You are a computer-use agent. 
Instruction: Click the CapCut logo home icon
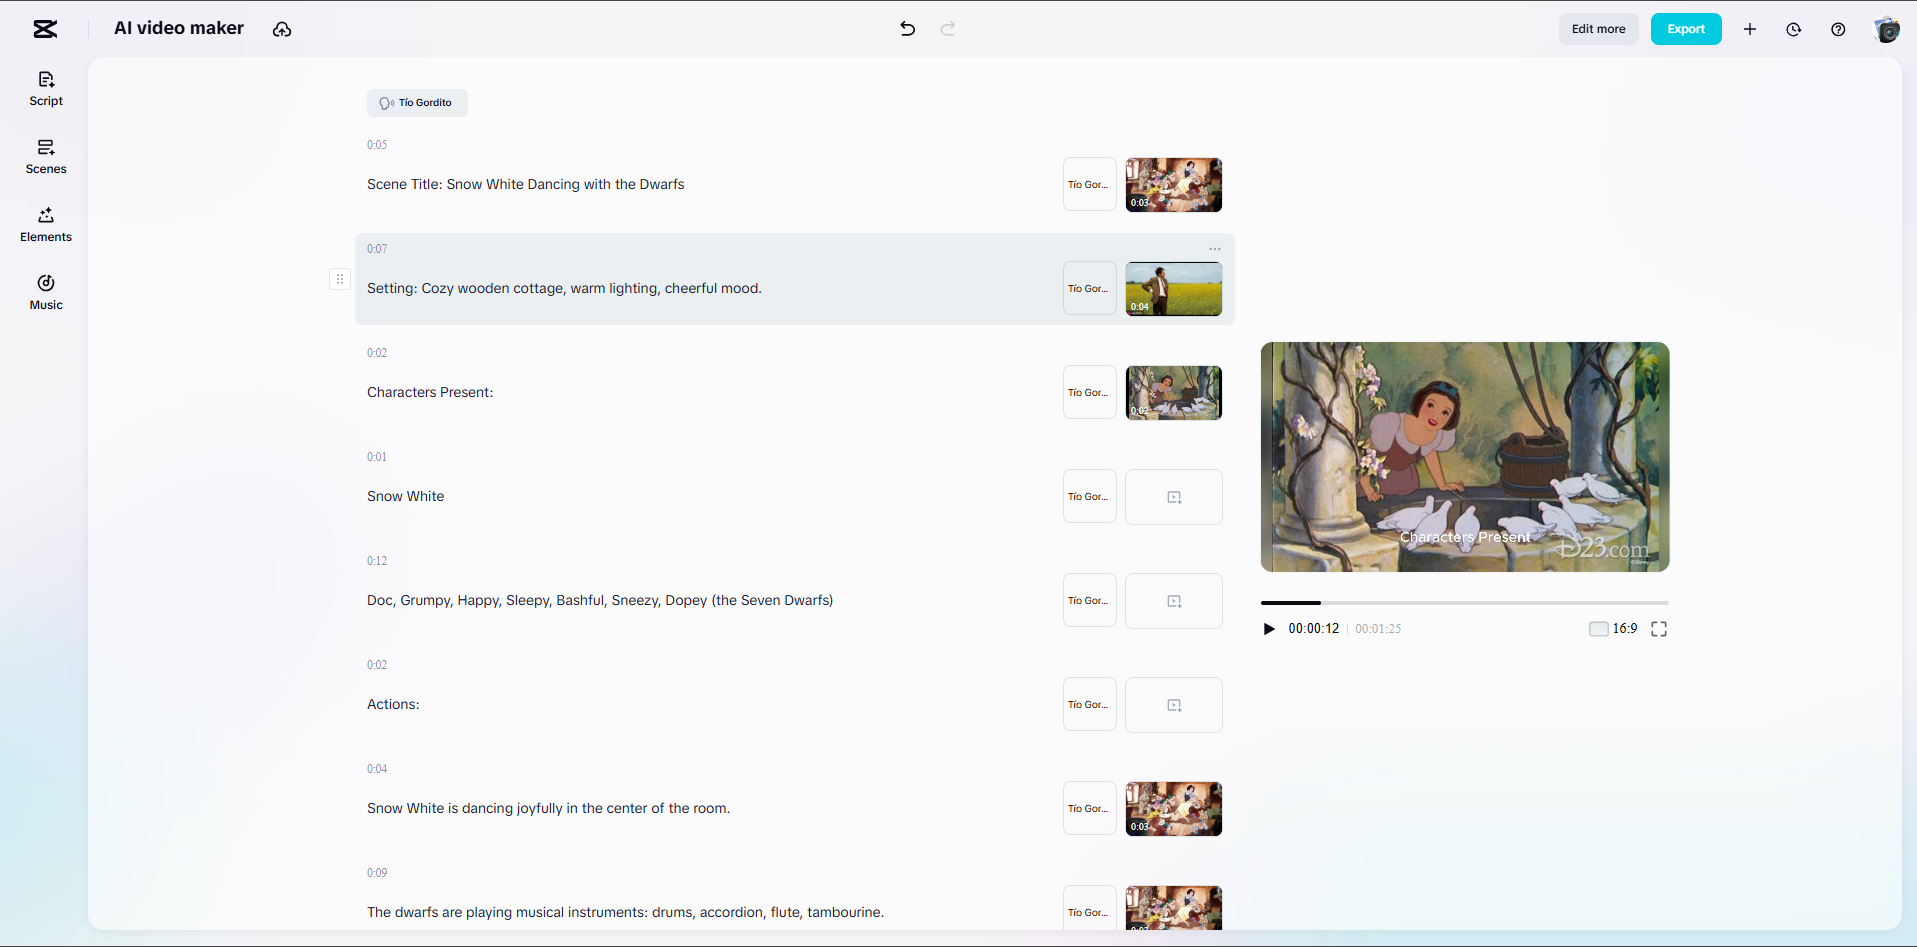tap(45, 29)
